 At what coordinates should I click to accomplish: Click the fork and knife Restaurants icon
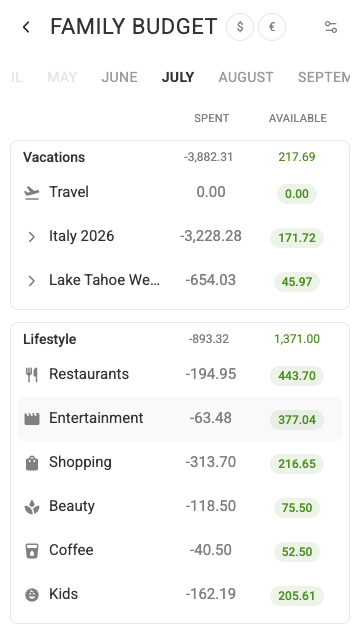click(32, 375)
